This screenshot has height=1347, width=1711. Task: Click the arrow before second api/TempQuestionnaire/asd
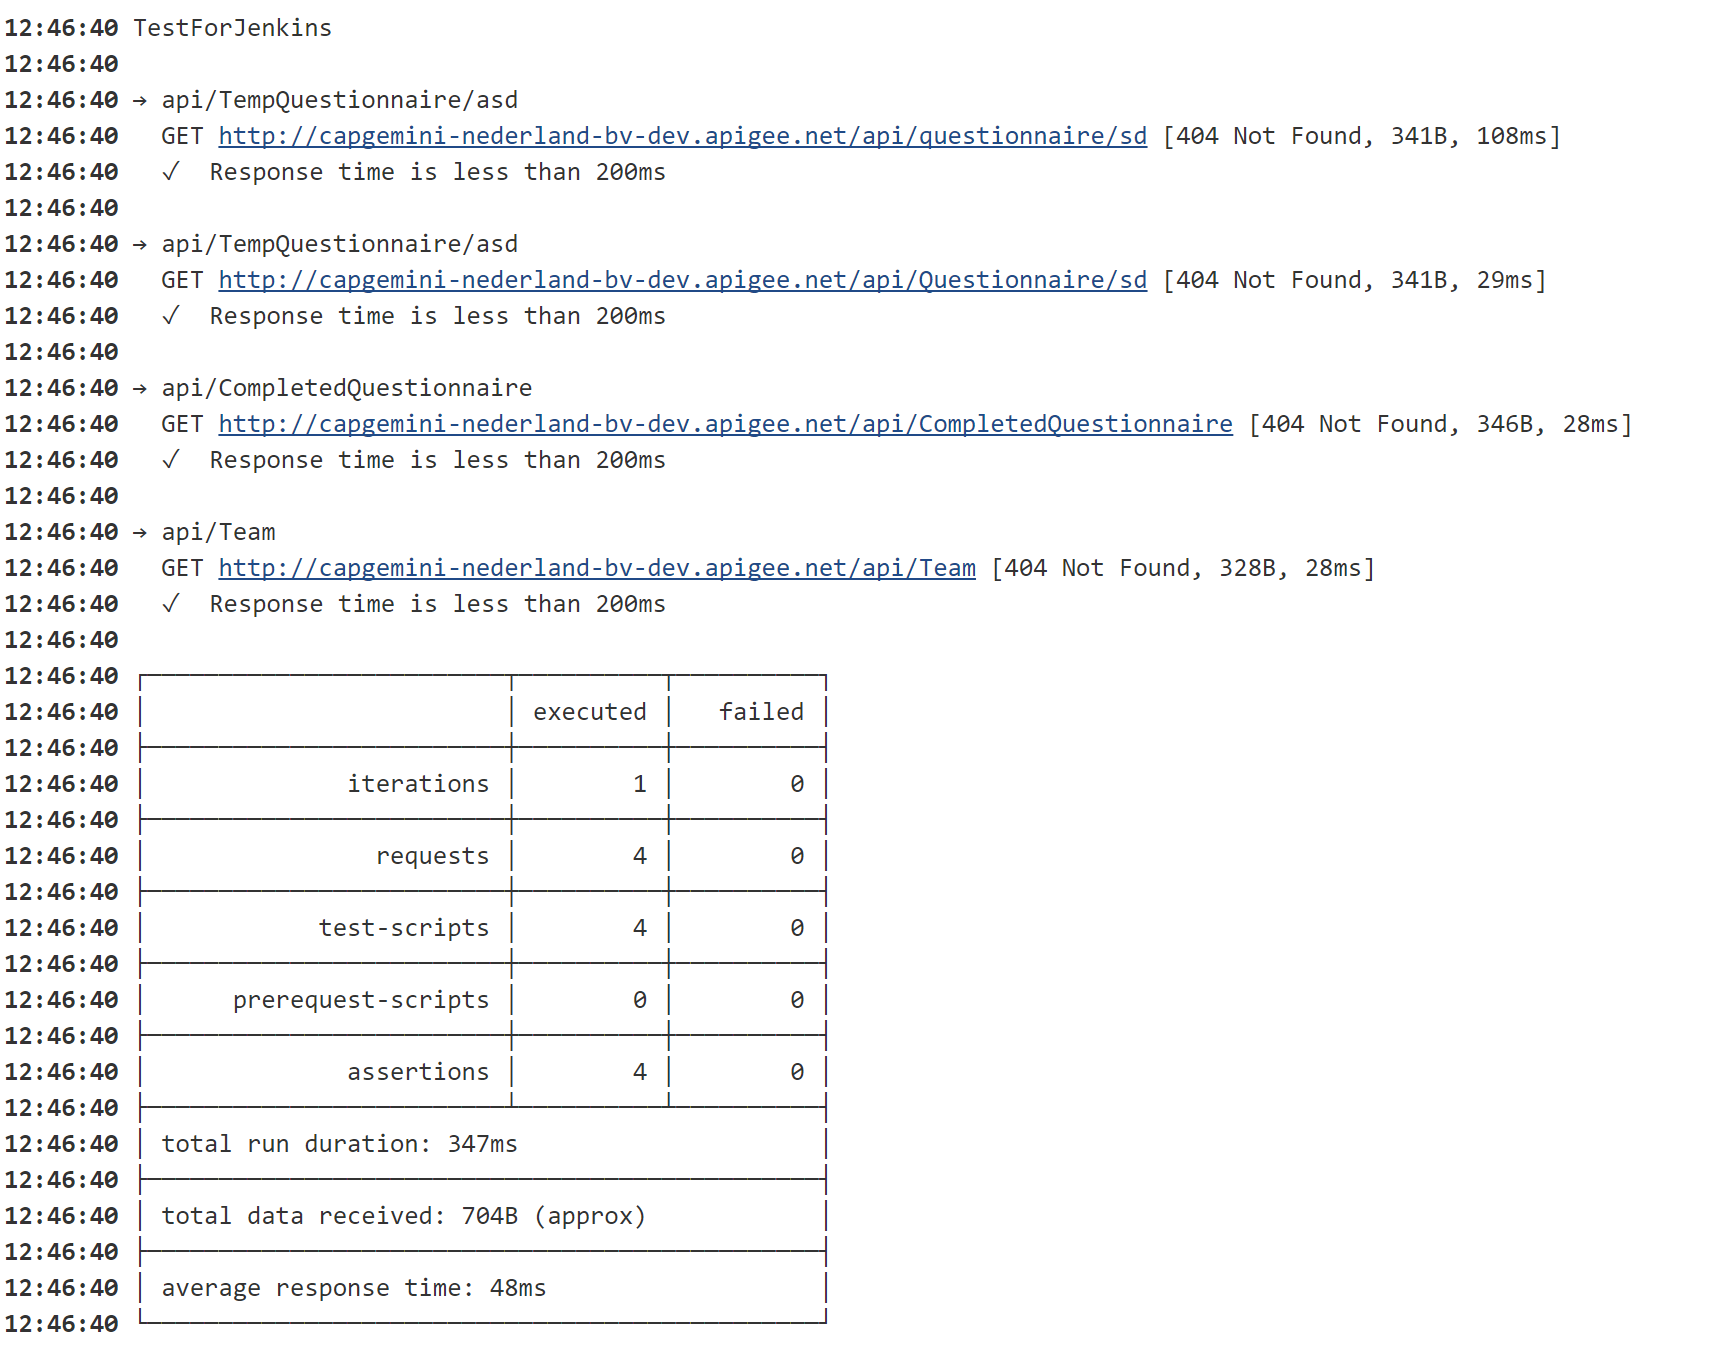[x=140, y=245]
